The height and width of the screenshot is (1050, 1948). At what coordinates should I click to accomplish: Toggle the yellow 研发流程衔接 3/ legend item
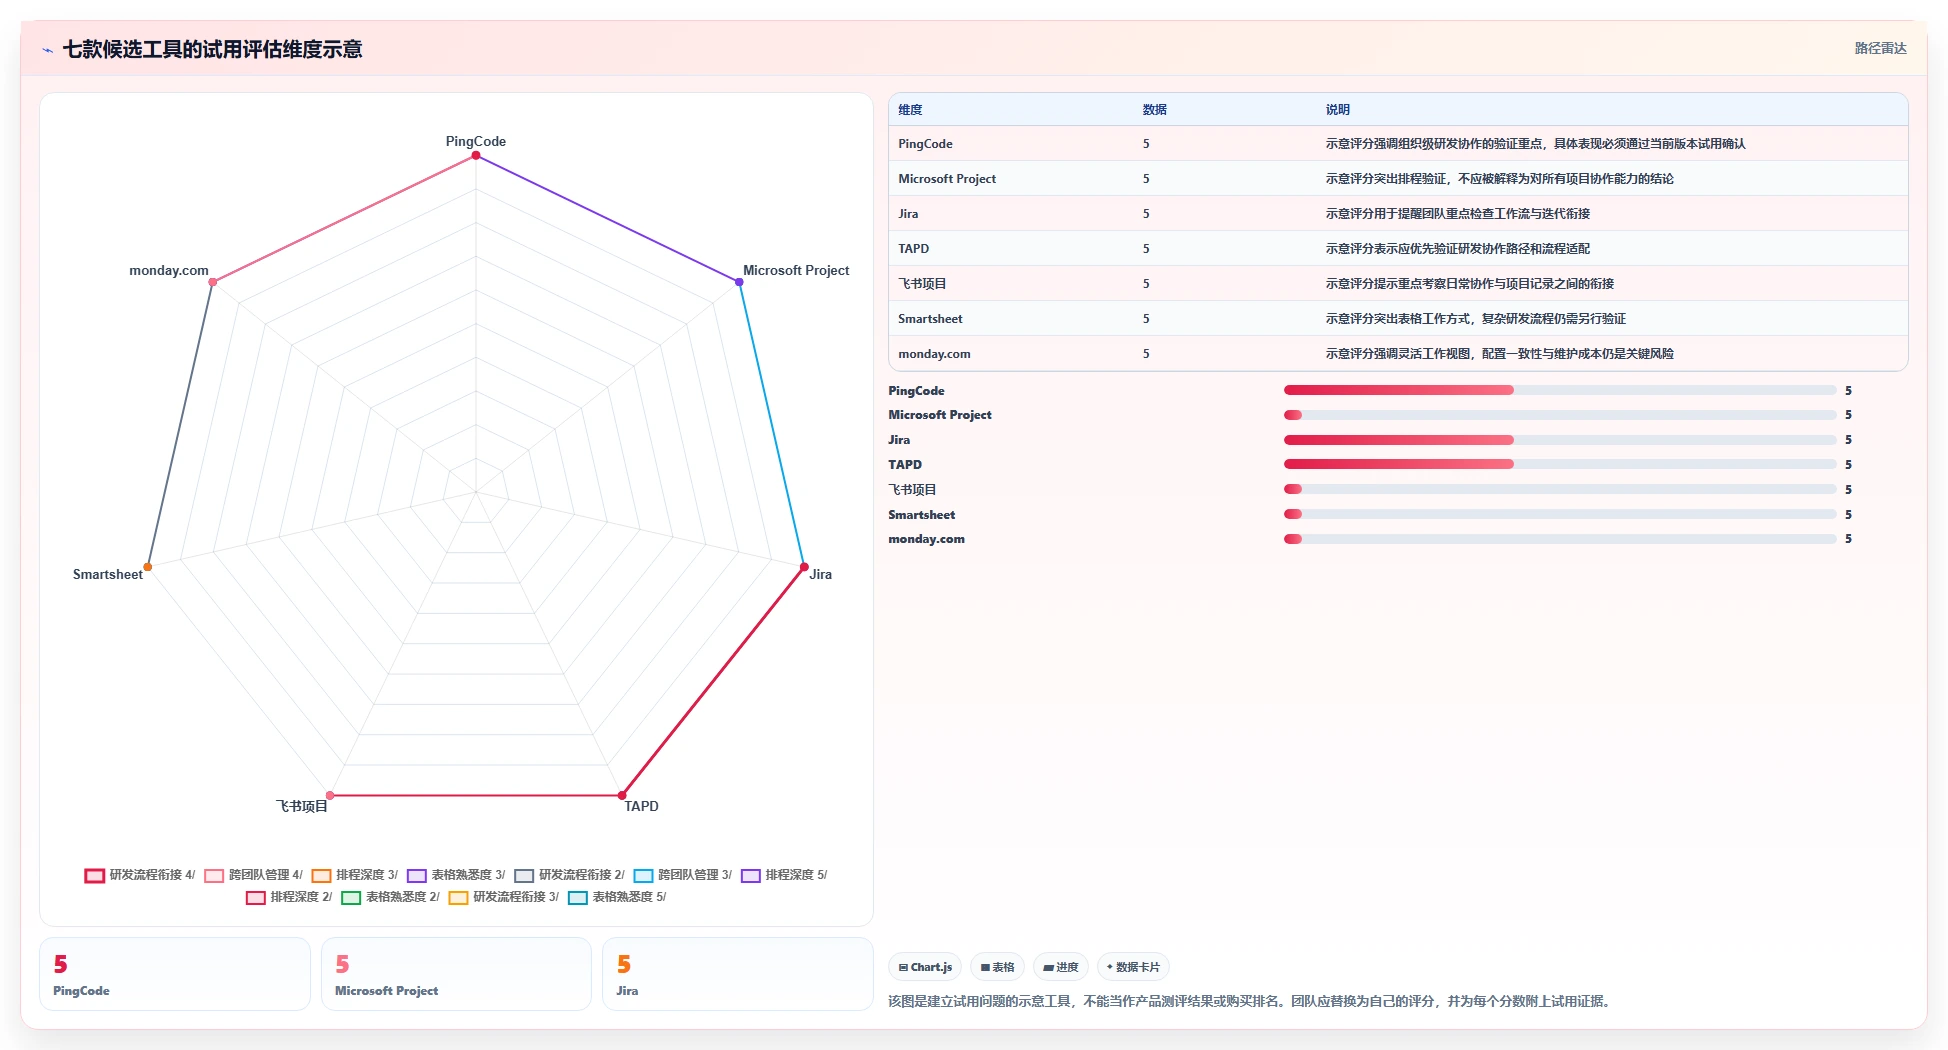click(x=504, y=897)
